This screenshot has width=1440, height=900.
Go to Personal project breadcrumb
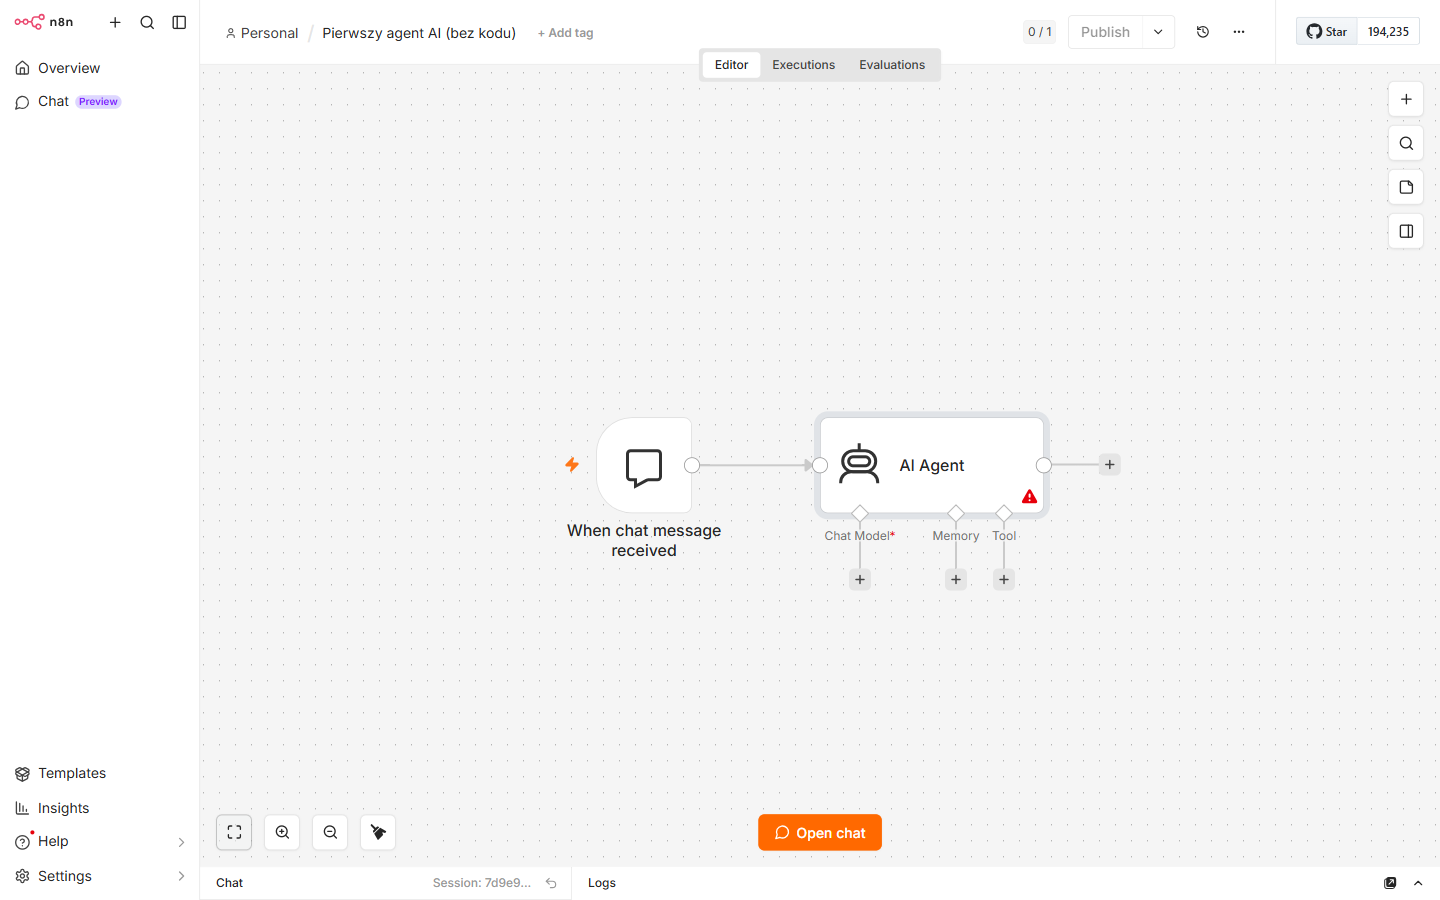262,33
